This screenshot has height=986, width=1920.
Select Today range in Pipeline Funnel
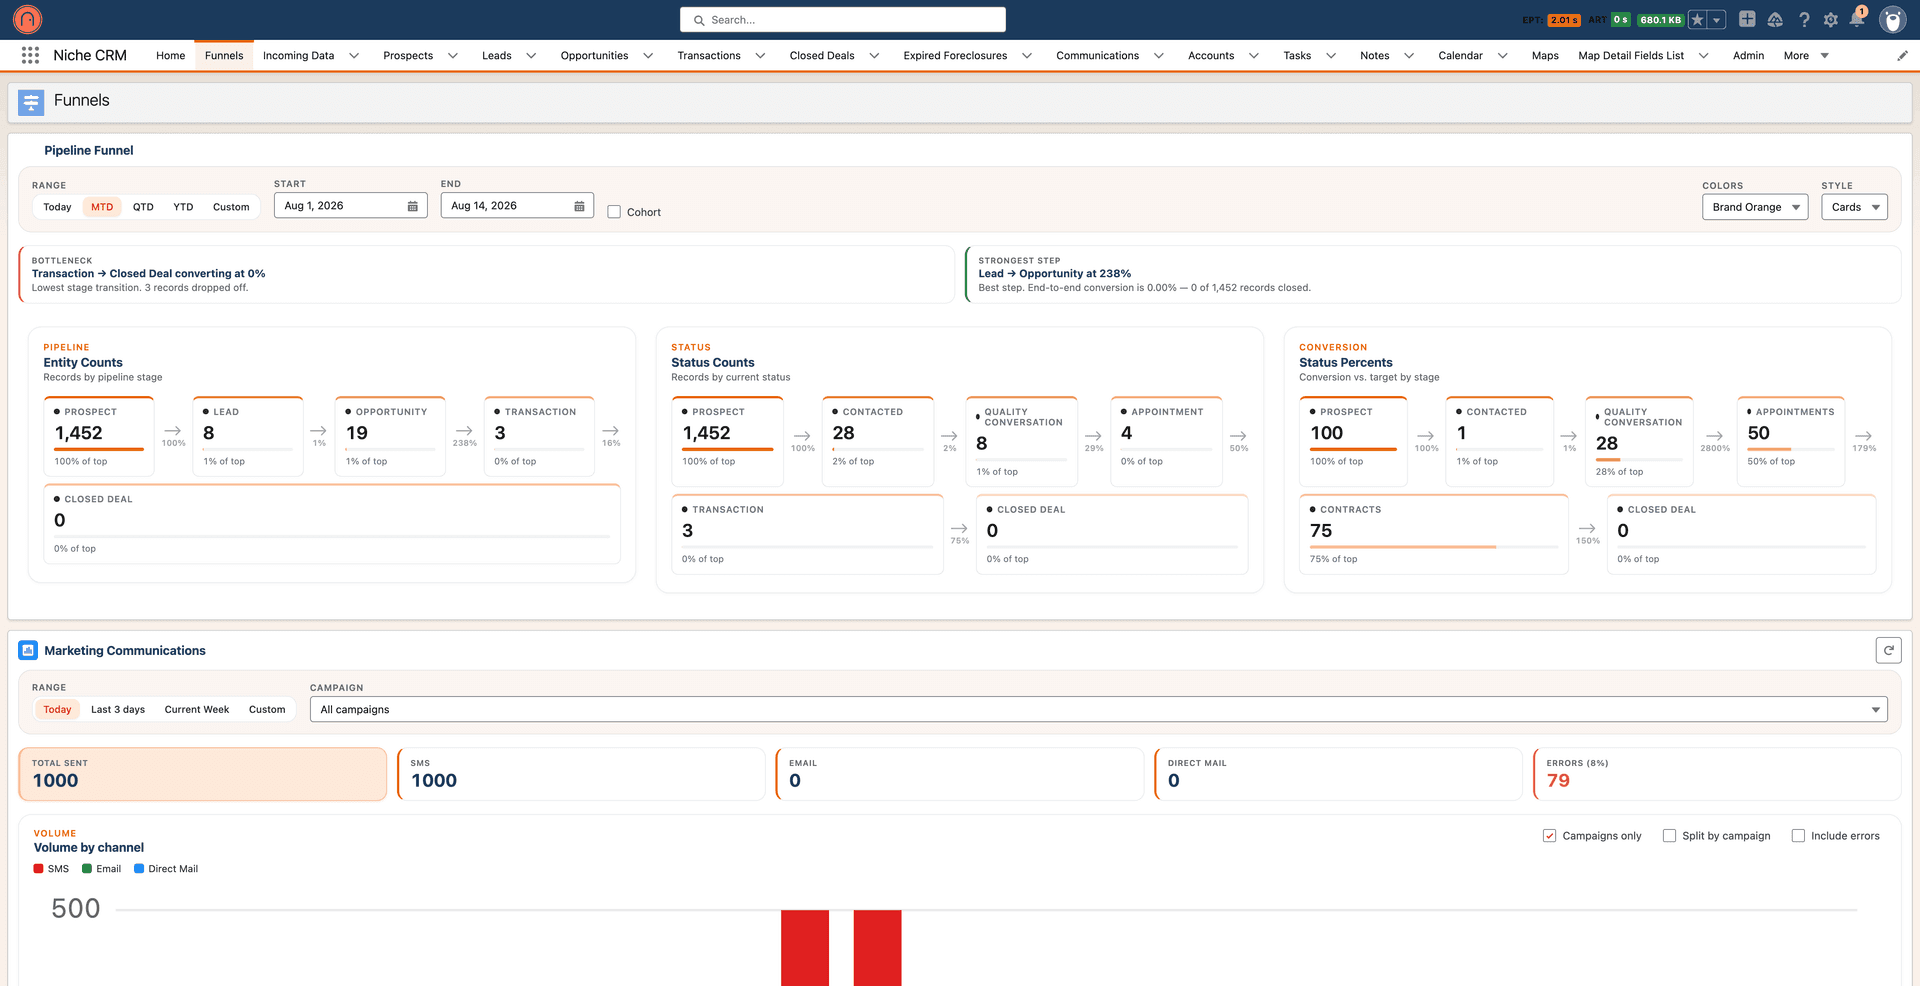click(57, 207)
